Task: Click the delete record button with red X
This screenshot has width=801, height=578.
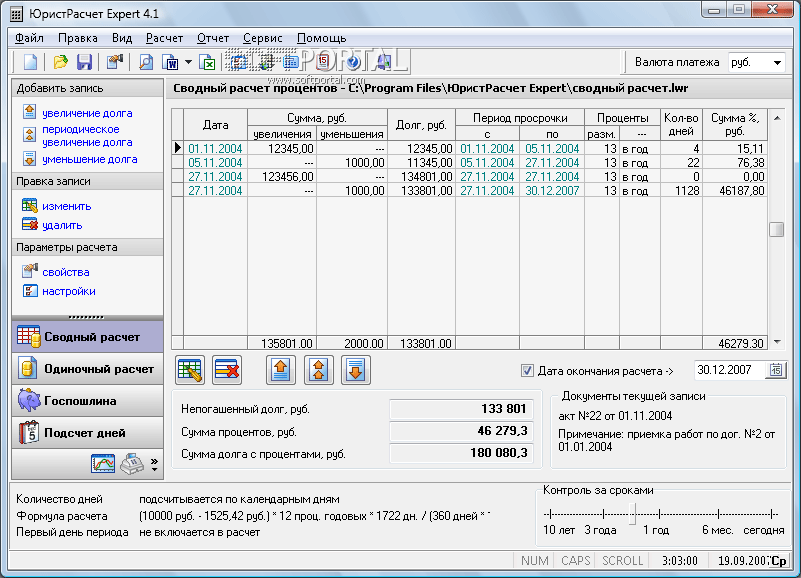Action: tap(227, 370)
